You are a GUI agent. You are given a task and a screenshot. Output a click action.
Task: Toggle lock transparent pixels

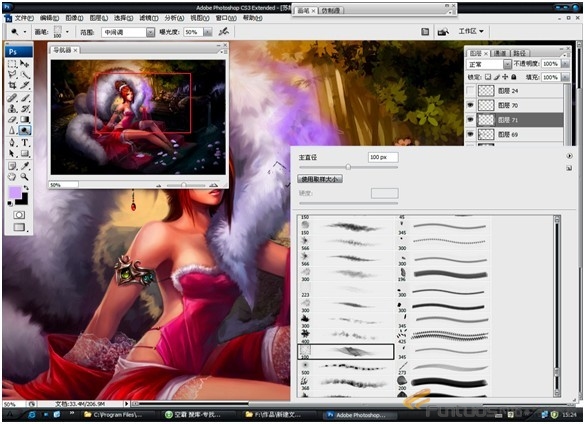(x=488, y=77)
